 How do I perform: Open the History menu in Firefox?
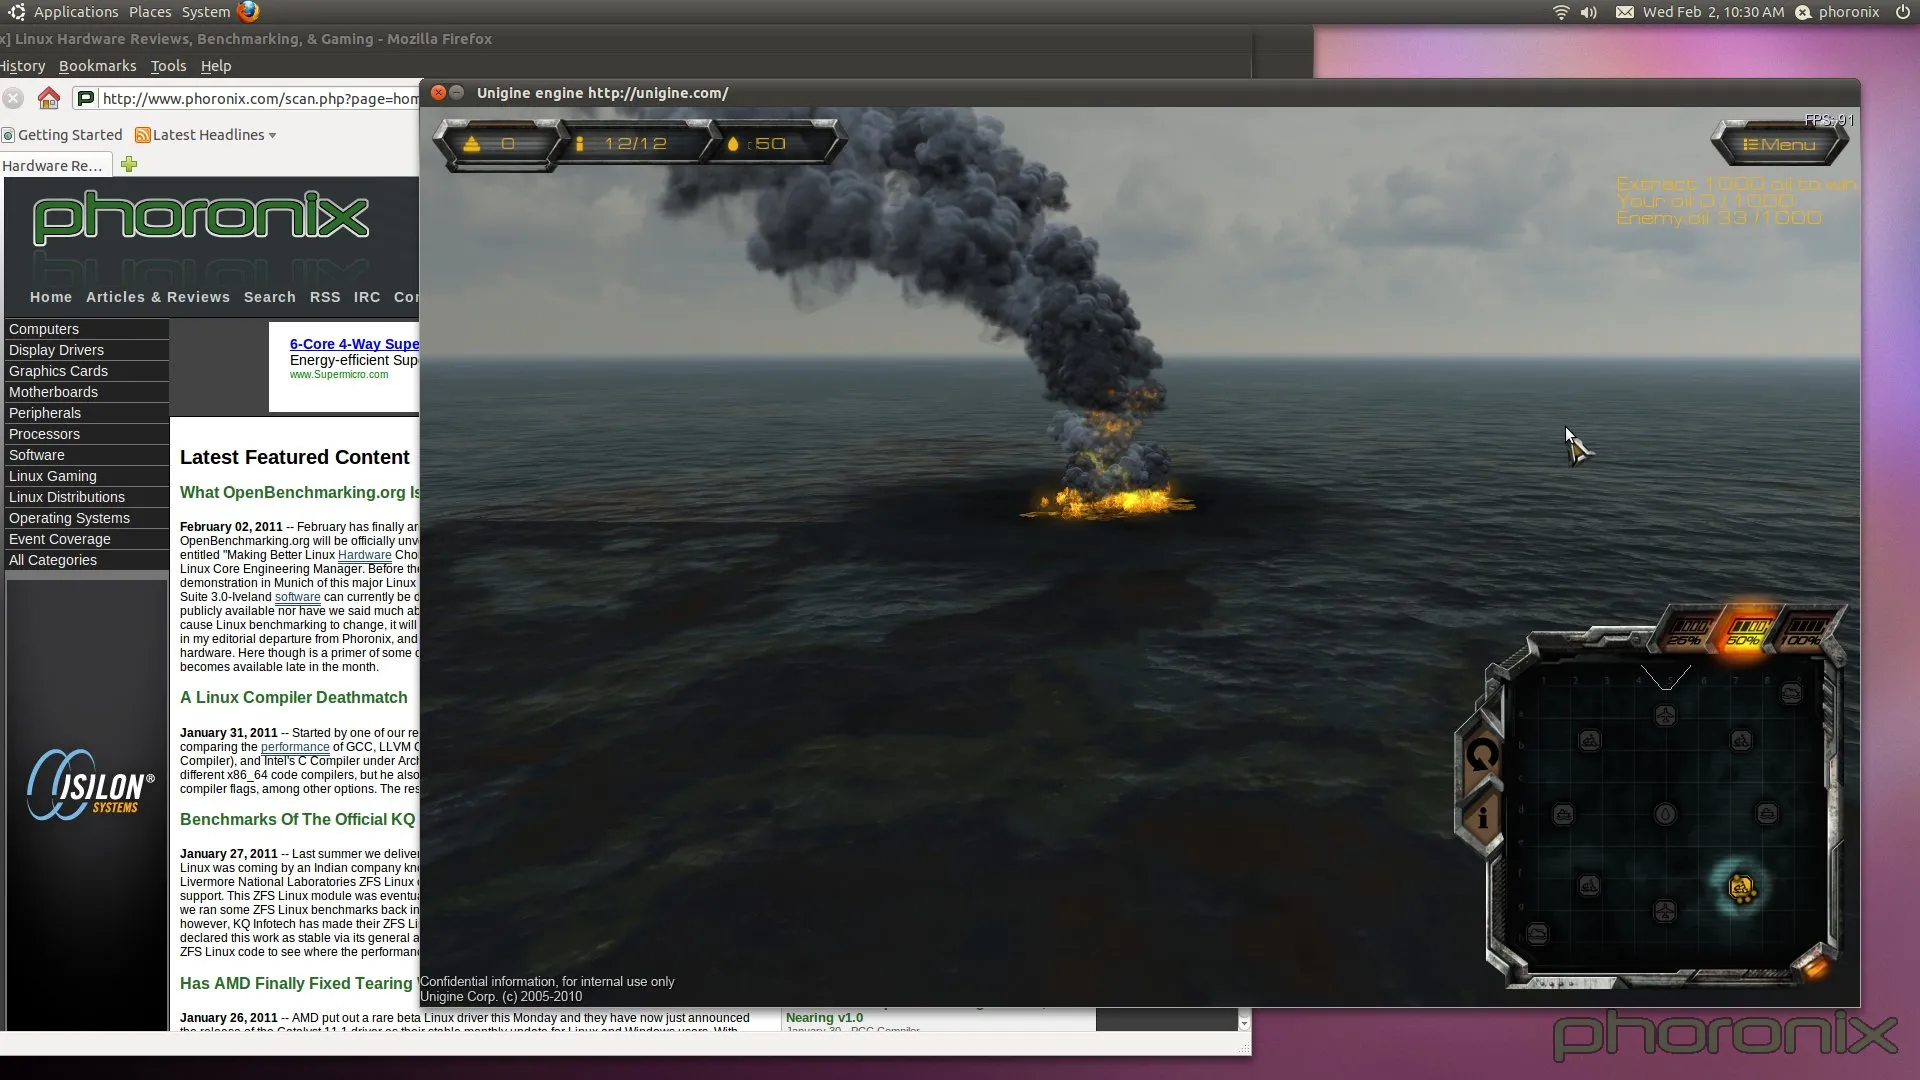23,66
